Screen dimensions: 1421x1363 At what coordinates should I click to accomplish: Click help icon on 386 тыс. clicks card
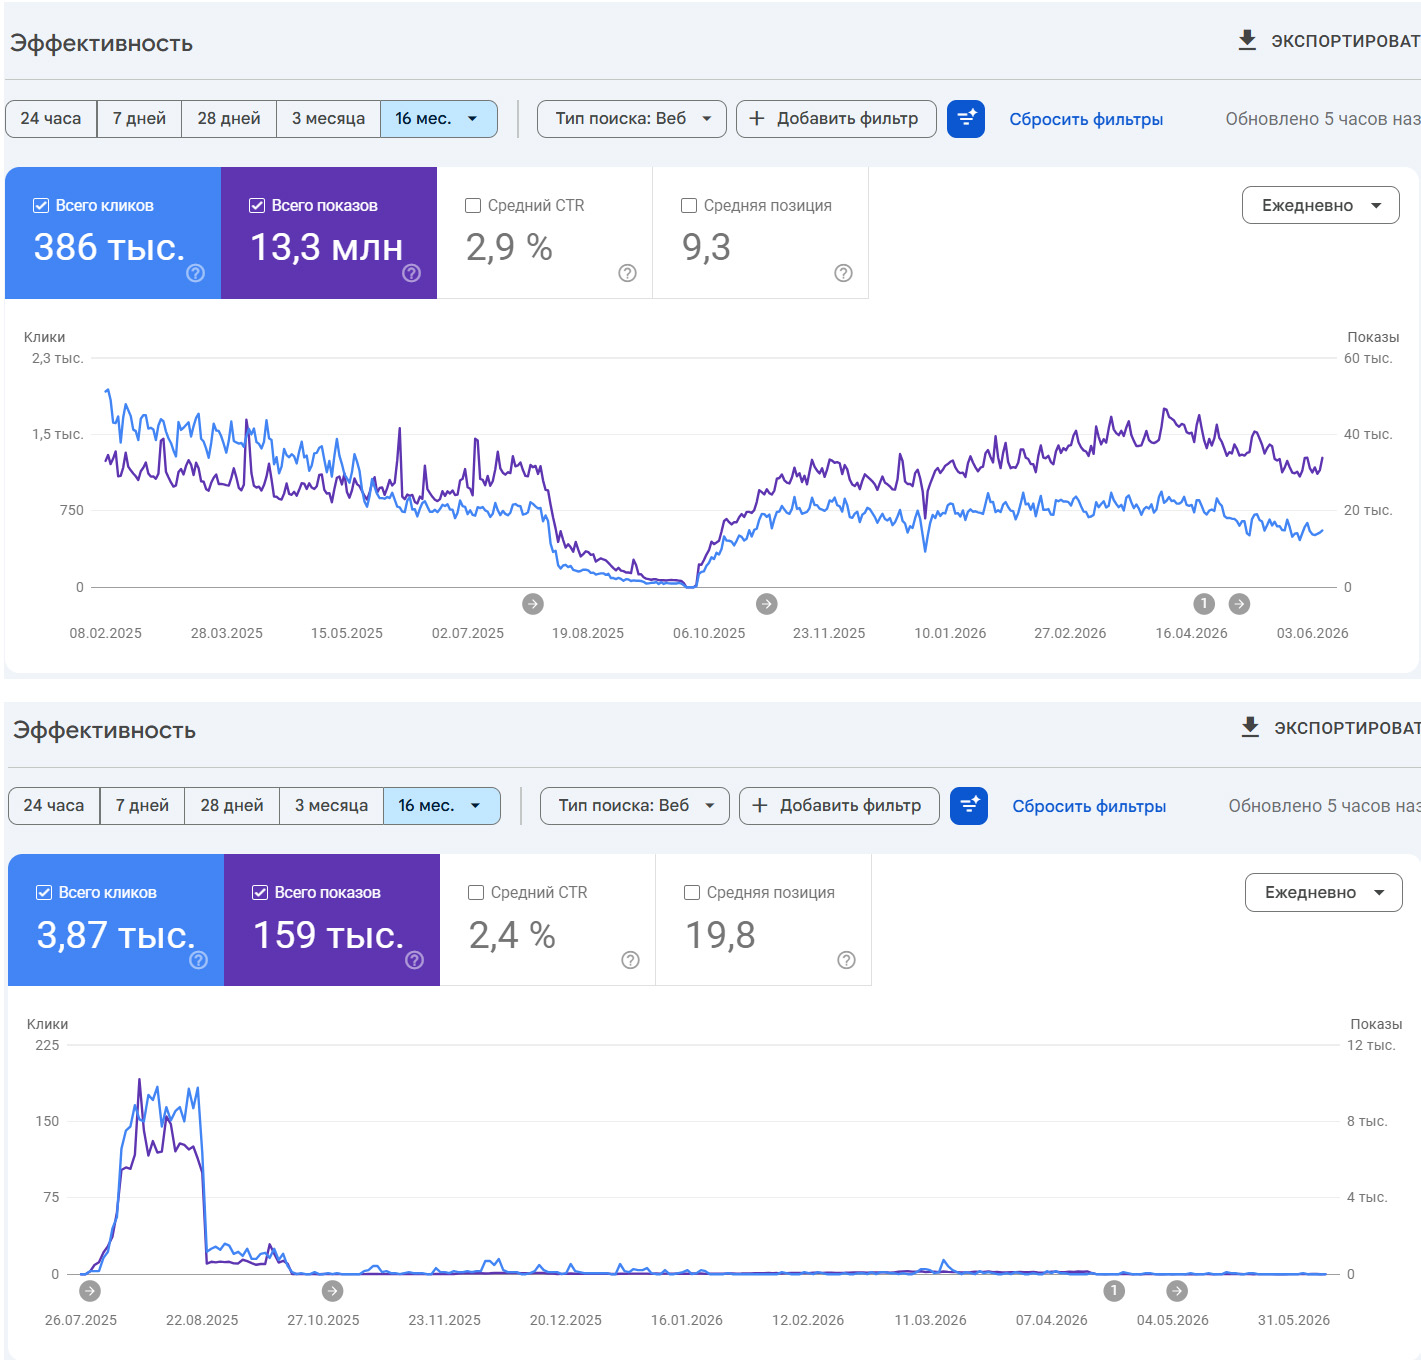pos(195,273)
